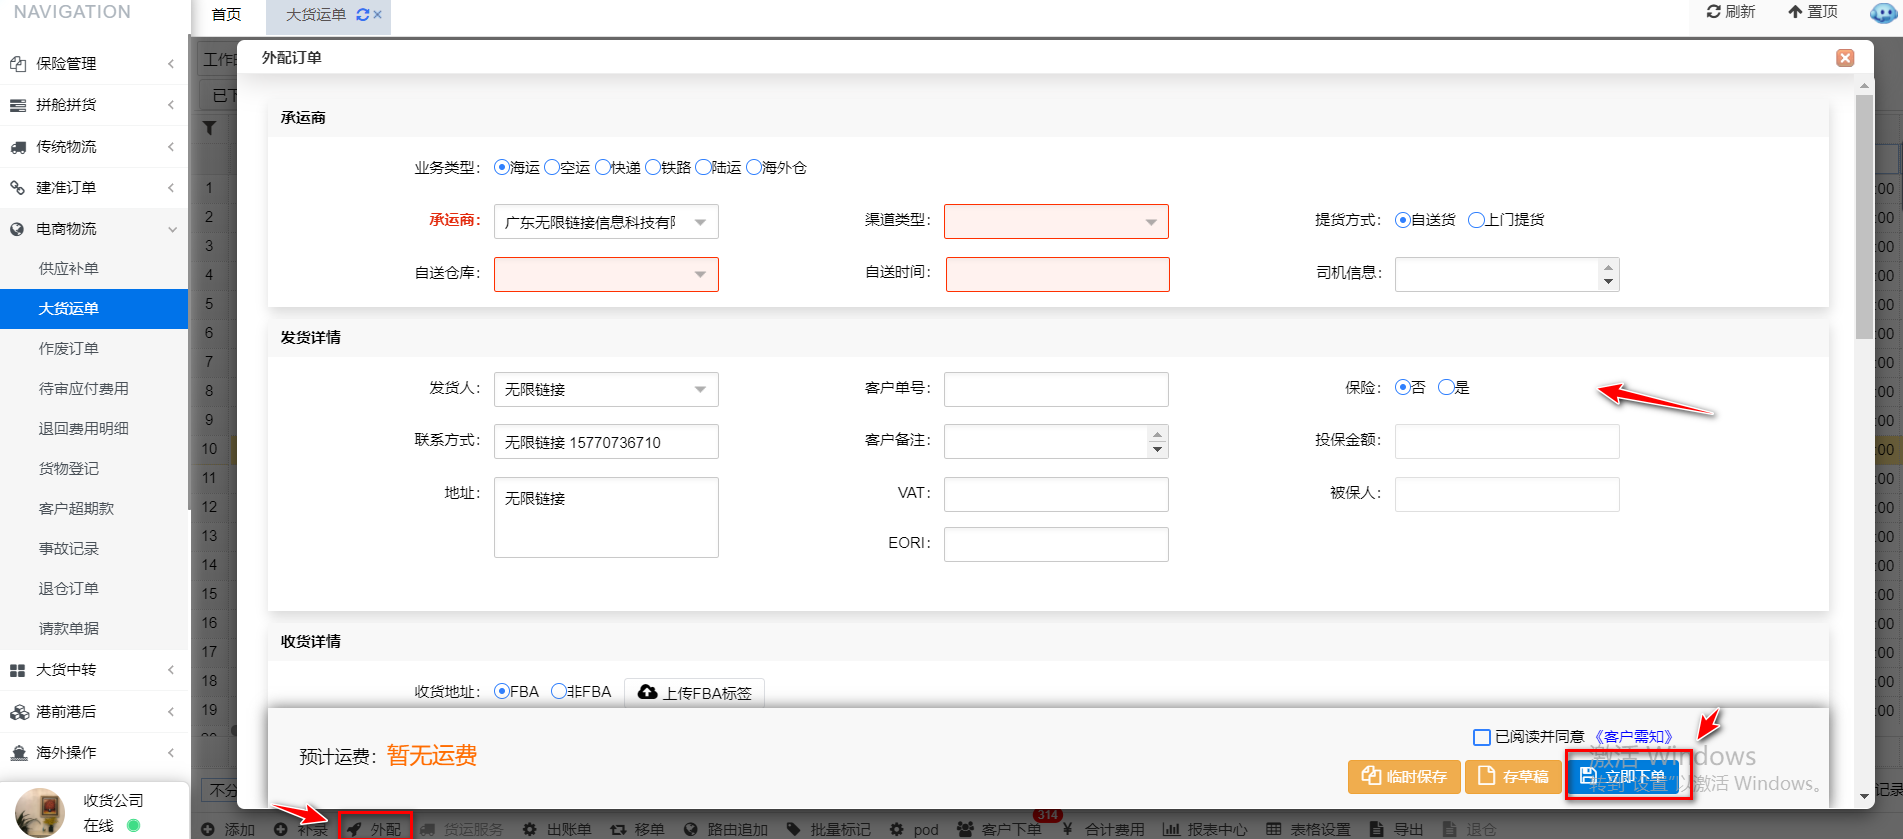Viewport: 1903px width, 839px height.
Task: Switch to the 首页 tab
Action: tap(227, 15)
